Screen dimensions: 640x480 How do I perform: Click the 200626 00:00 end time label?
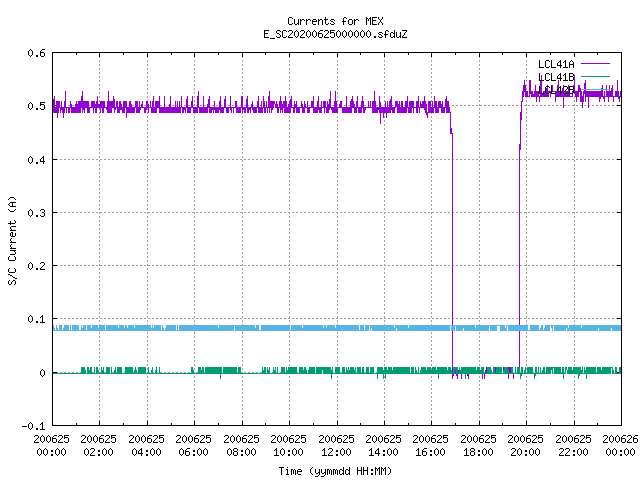coord(620,446)
